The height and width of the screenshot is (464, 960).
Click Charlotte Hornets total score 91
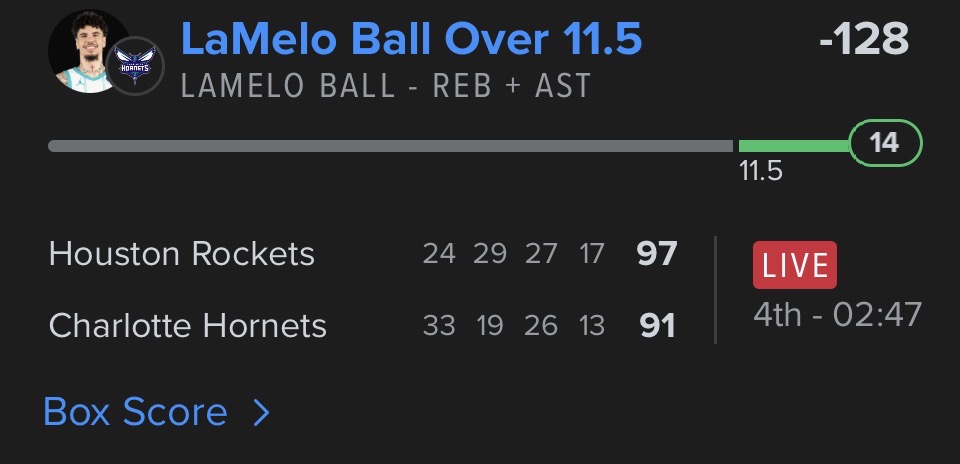657,326
